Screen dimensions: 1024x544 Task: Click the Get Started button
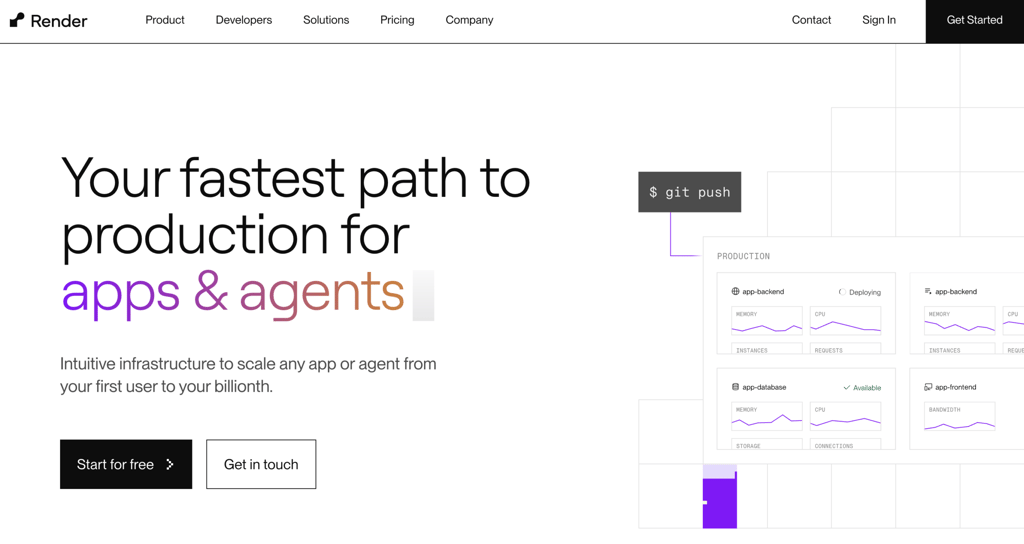[x=974, y=22]
